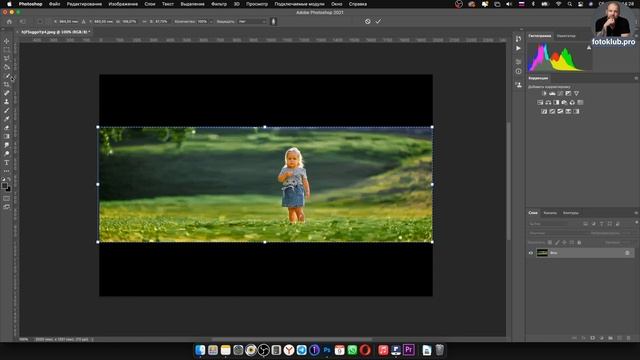Switch to the Навигатор tab
This screenshot has height=360, width=640.
[566, 36]
